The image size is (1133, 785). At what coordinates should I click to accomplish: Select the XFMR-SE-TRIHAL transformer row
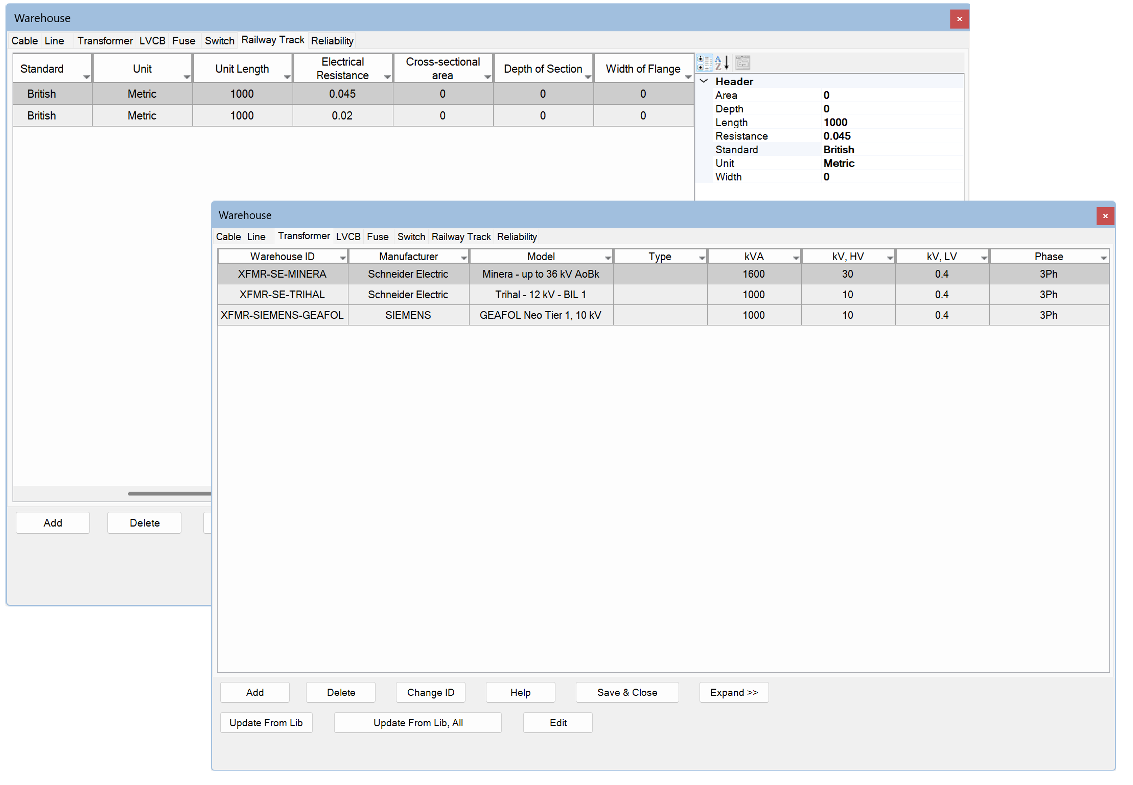coord(282,295)
